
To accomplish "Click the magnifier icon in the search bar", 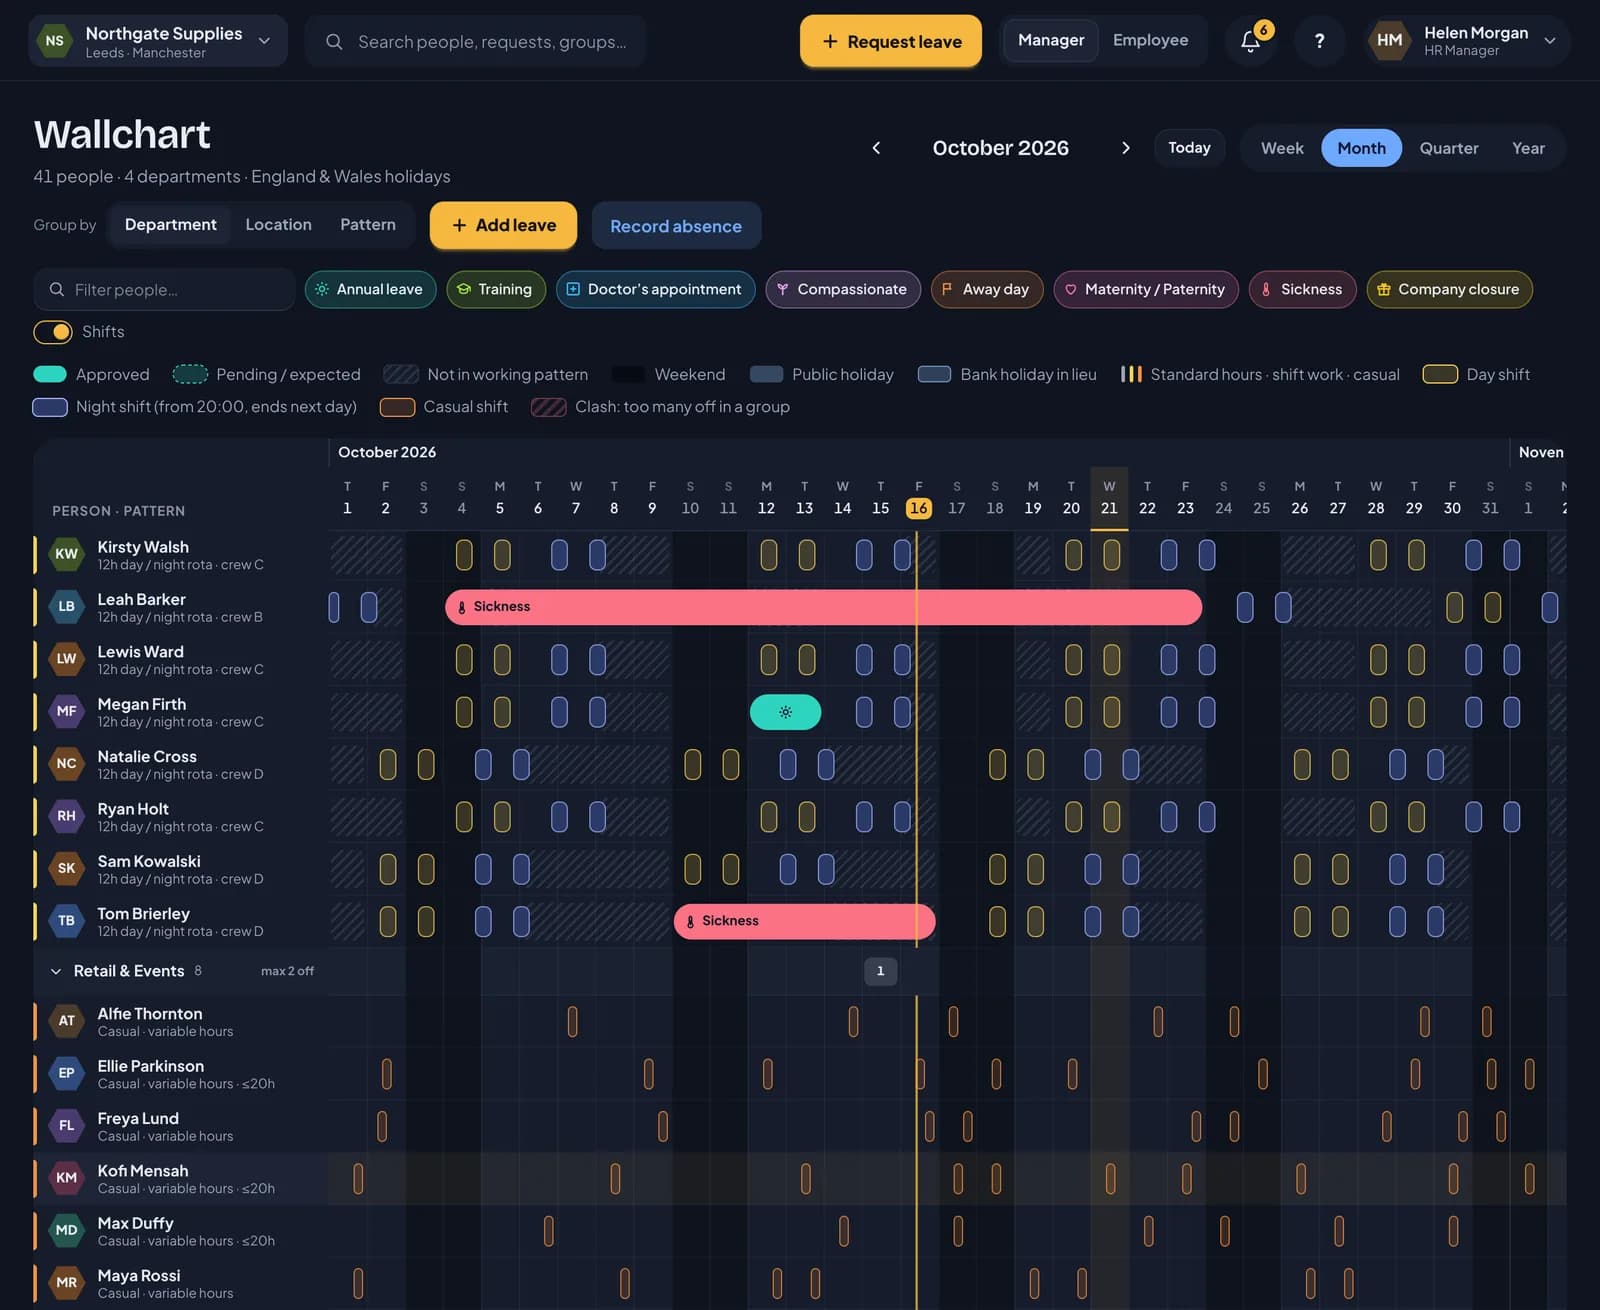I will [x=334, y=42].
